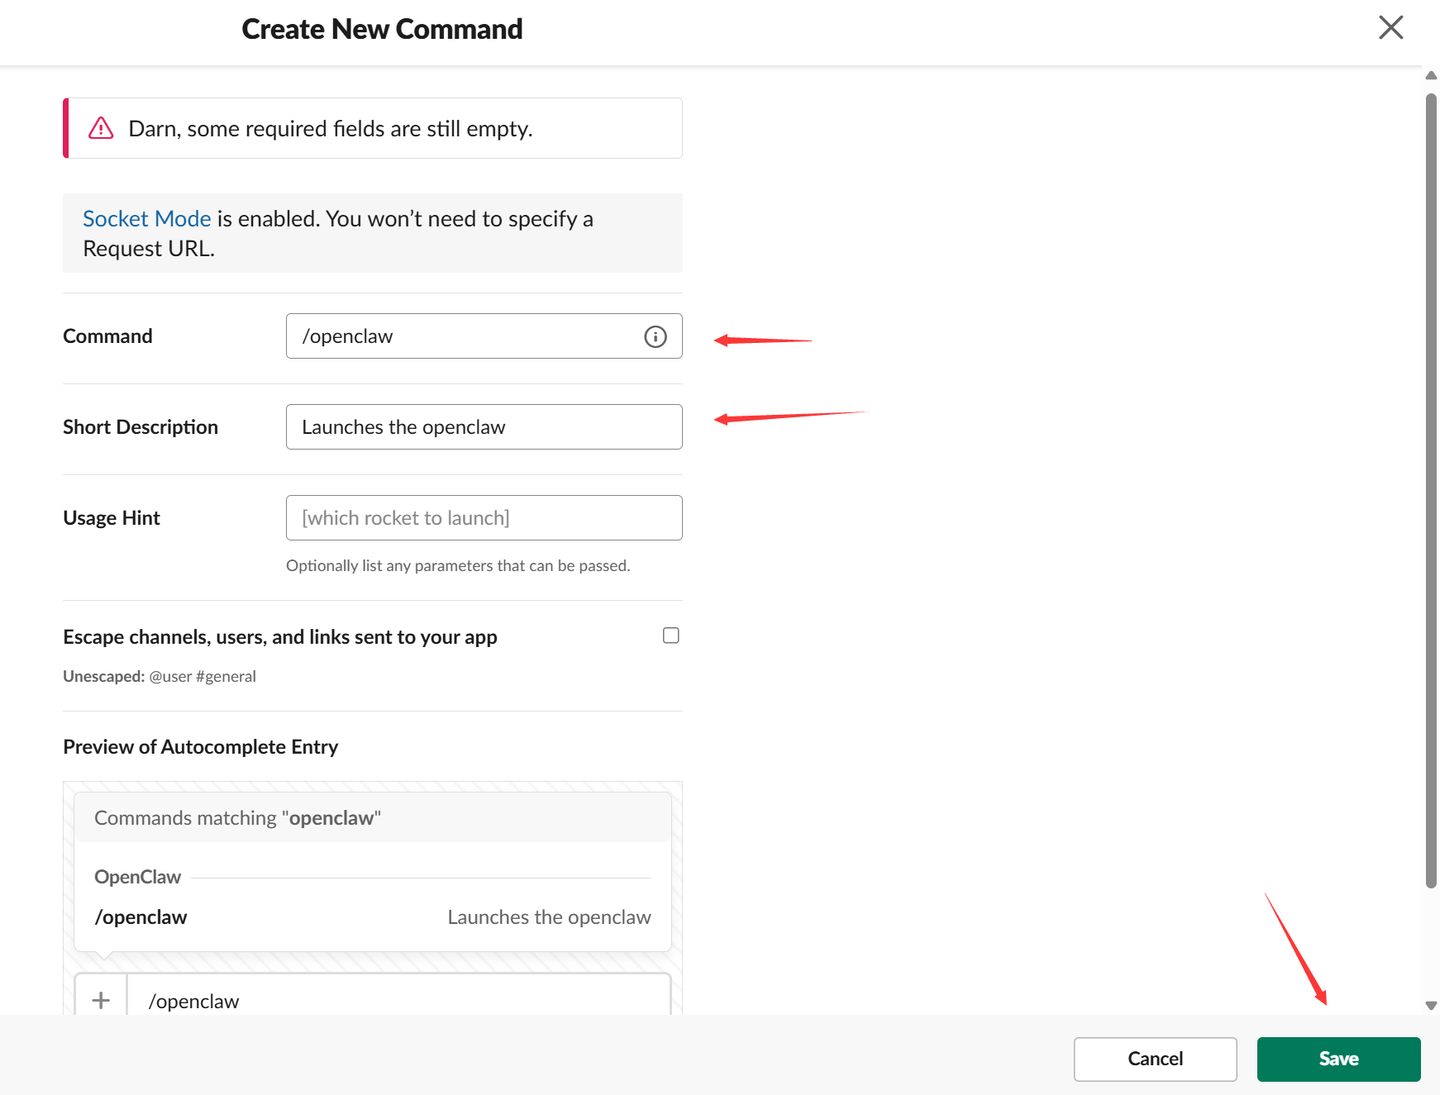Select the /openclaw autocomplete preview entry
1440x1095 pixels.
click(141, 917)
